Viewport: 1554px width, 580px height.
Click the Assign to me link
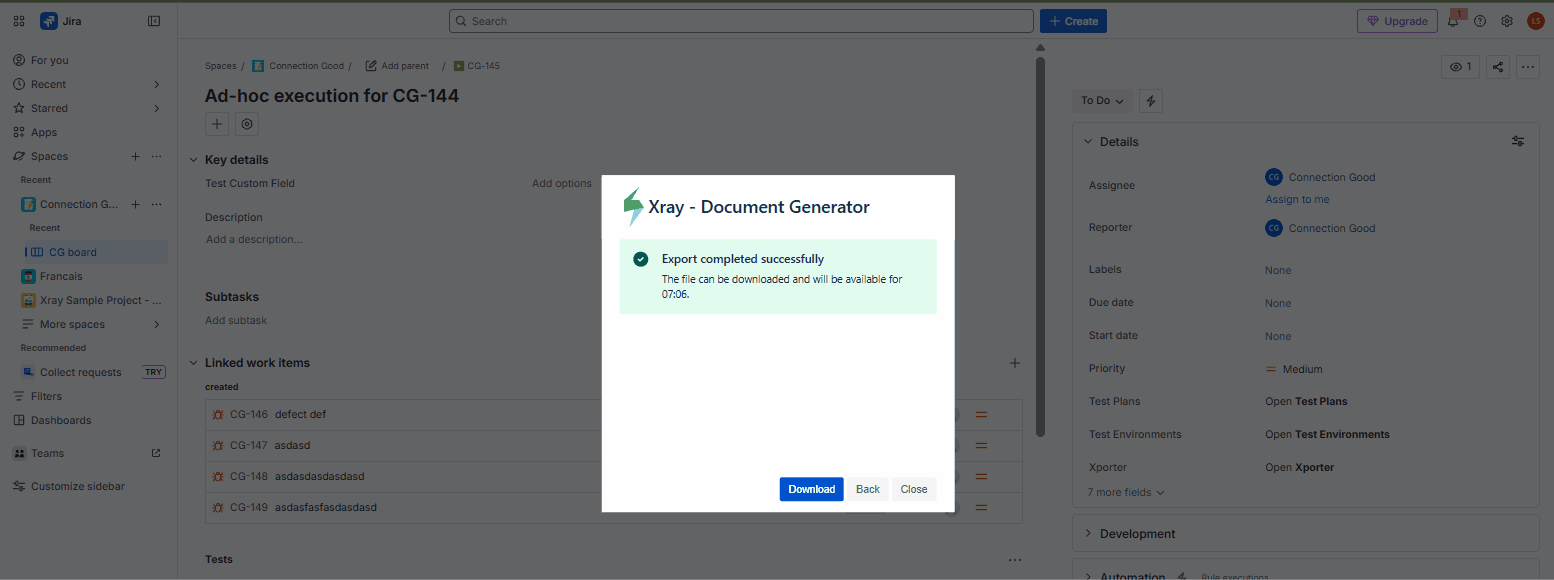(1297, 199)
